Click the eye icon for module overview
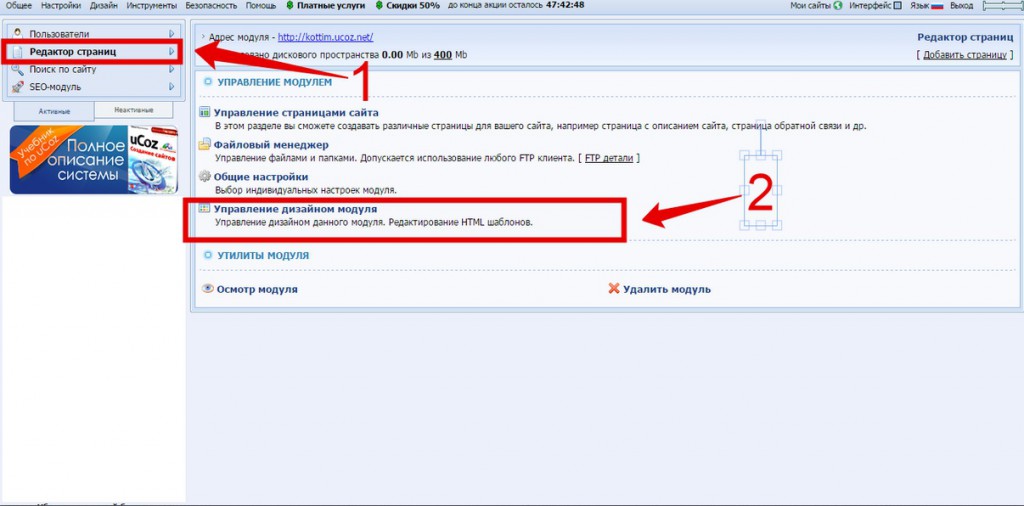 208,288
